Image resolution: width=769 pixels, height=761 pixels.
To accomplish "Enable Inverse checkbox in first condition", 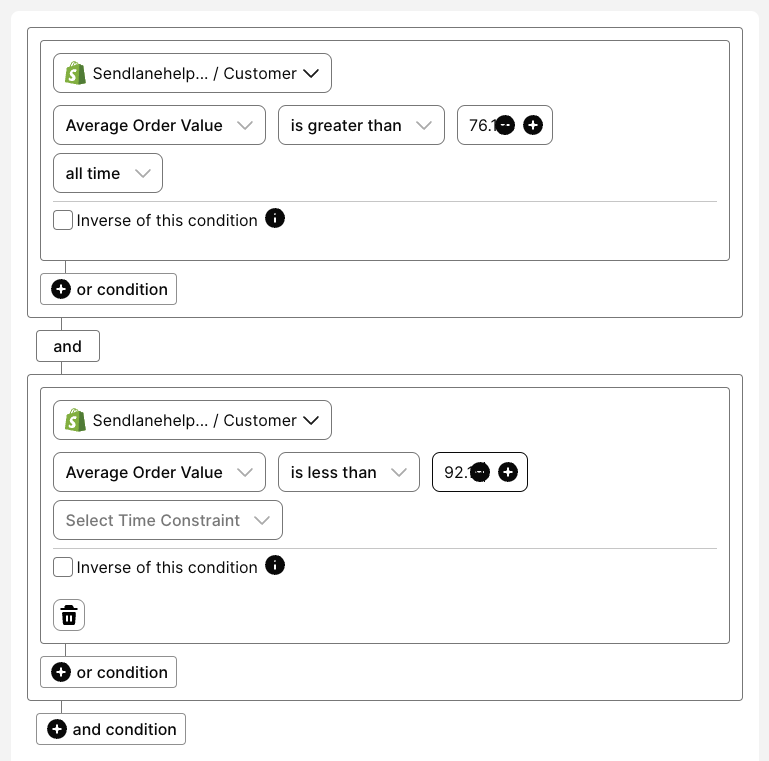I will point(63,220).
